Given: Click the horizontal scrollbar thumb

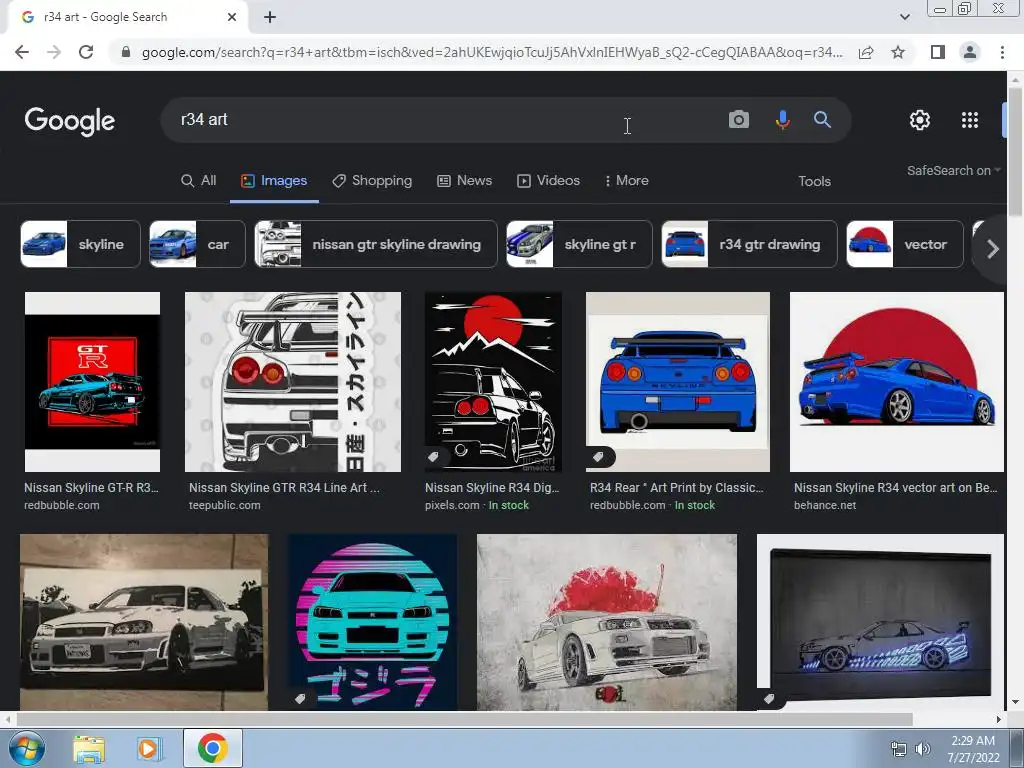Looking at the screenshot, I should click(x=464, y=720).
